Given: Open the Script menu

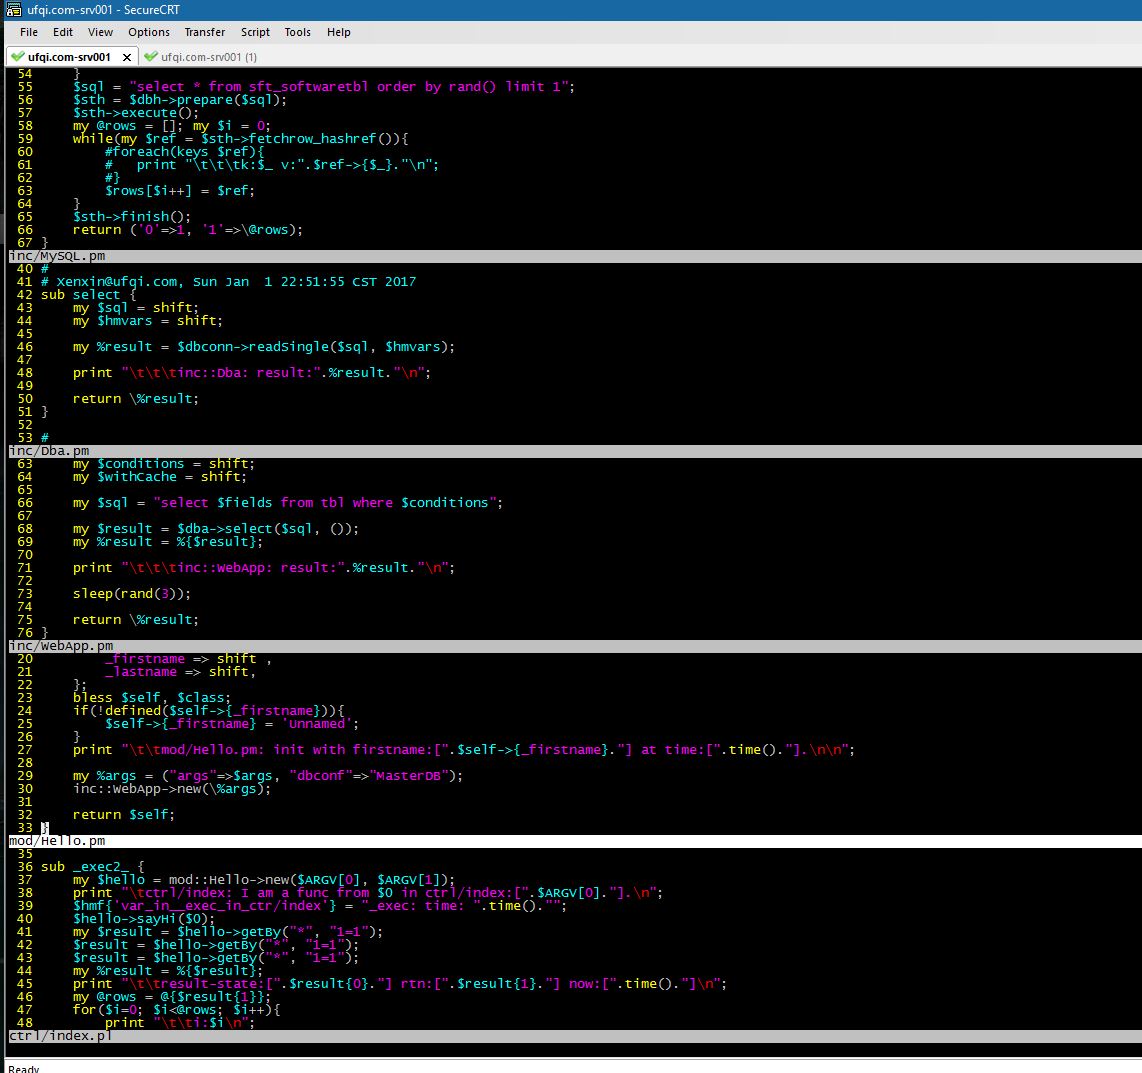Looking at the screenshot, I should [x=256, y=32].
